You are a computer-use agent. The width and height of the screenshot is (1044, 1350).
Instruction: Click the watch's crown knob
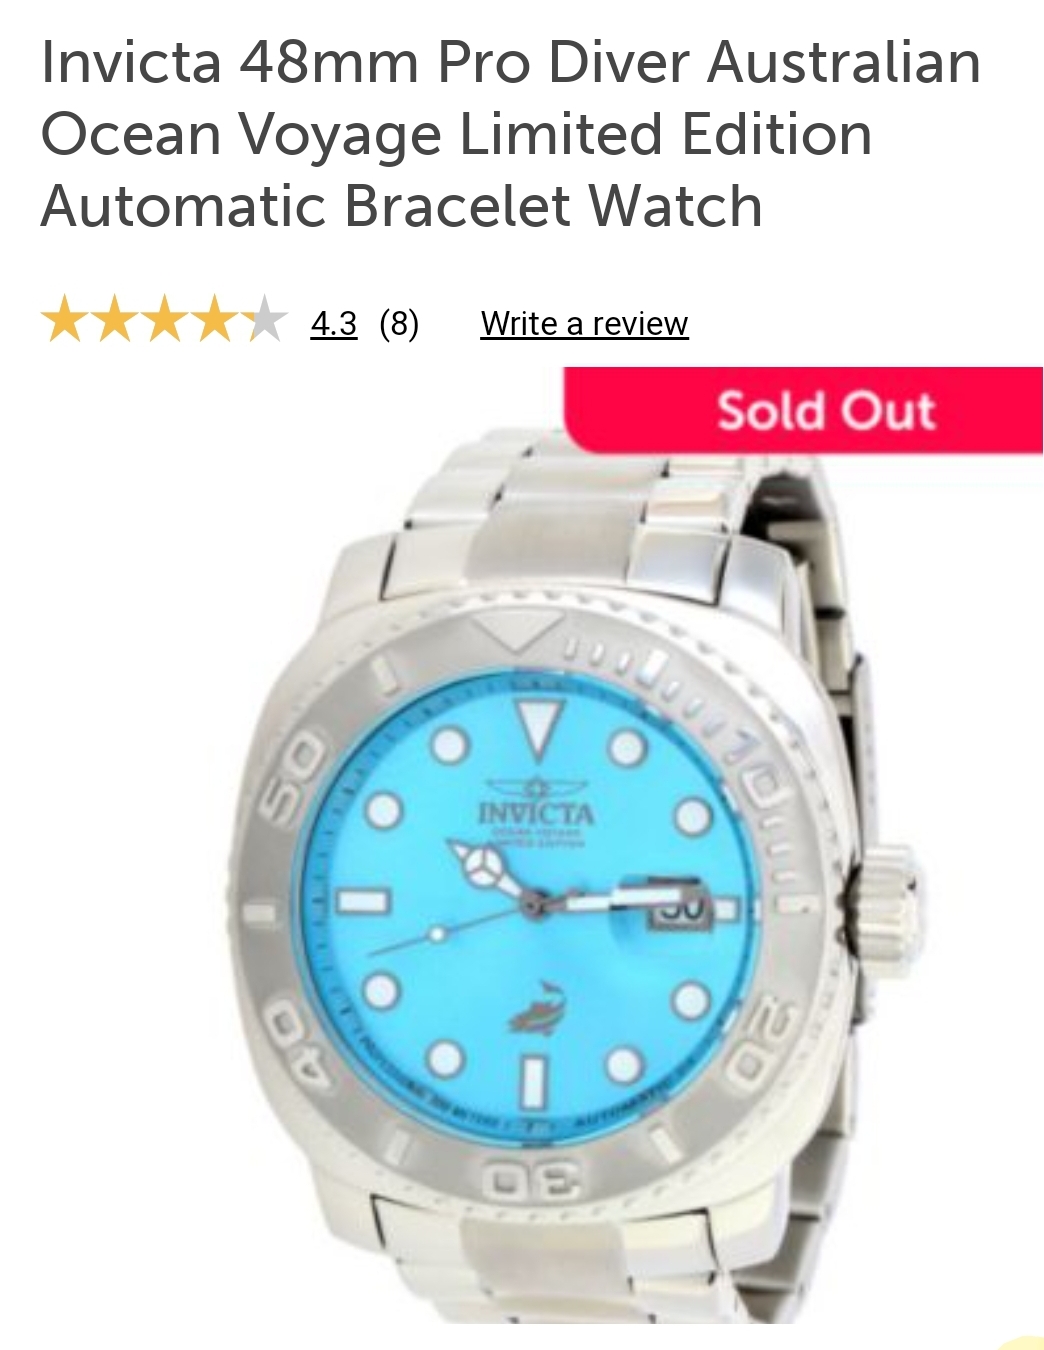click(885, 894)
